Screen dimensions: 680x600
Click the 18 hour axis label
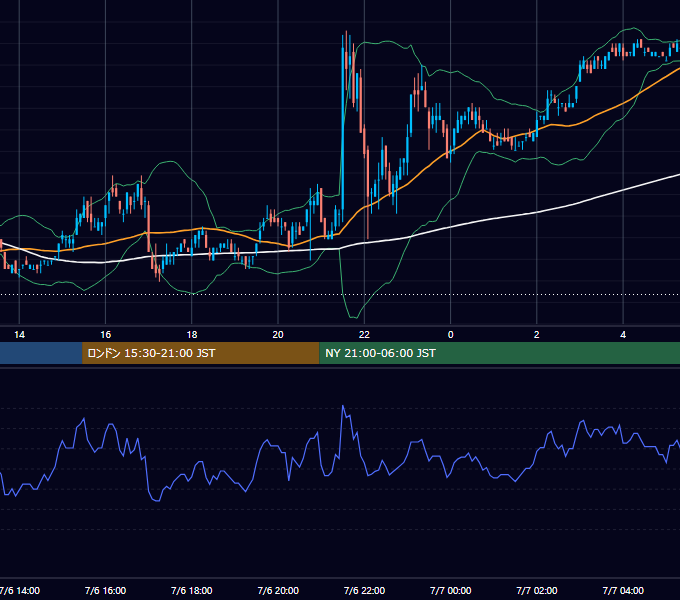pyautogui.click(x=192, y=335)
